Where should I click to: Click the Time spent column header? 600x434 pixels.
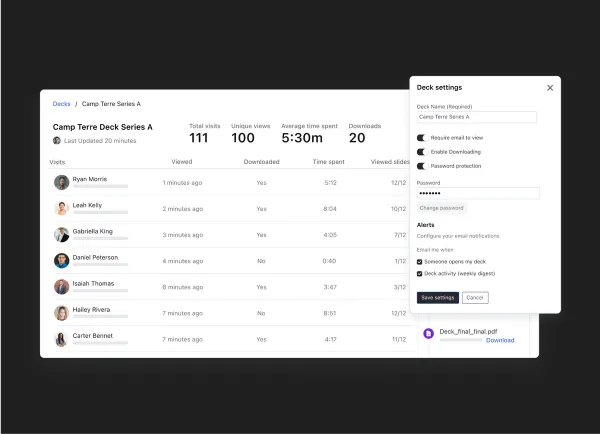pos(328,162)
